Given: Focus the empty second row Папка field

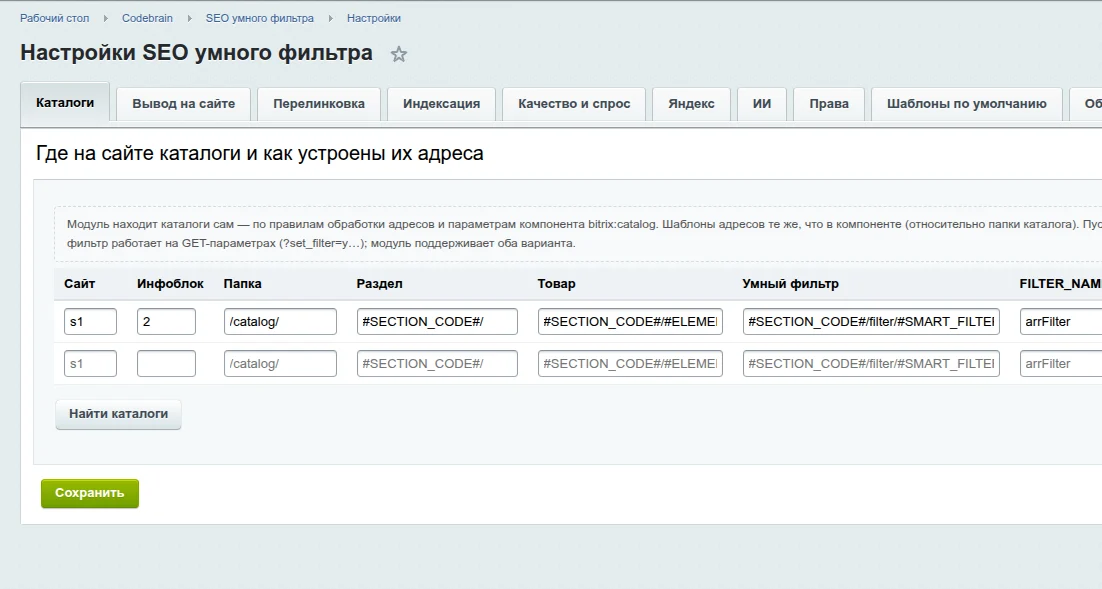Looking at the screenshot, I should [280, 363].
